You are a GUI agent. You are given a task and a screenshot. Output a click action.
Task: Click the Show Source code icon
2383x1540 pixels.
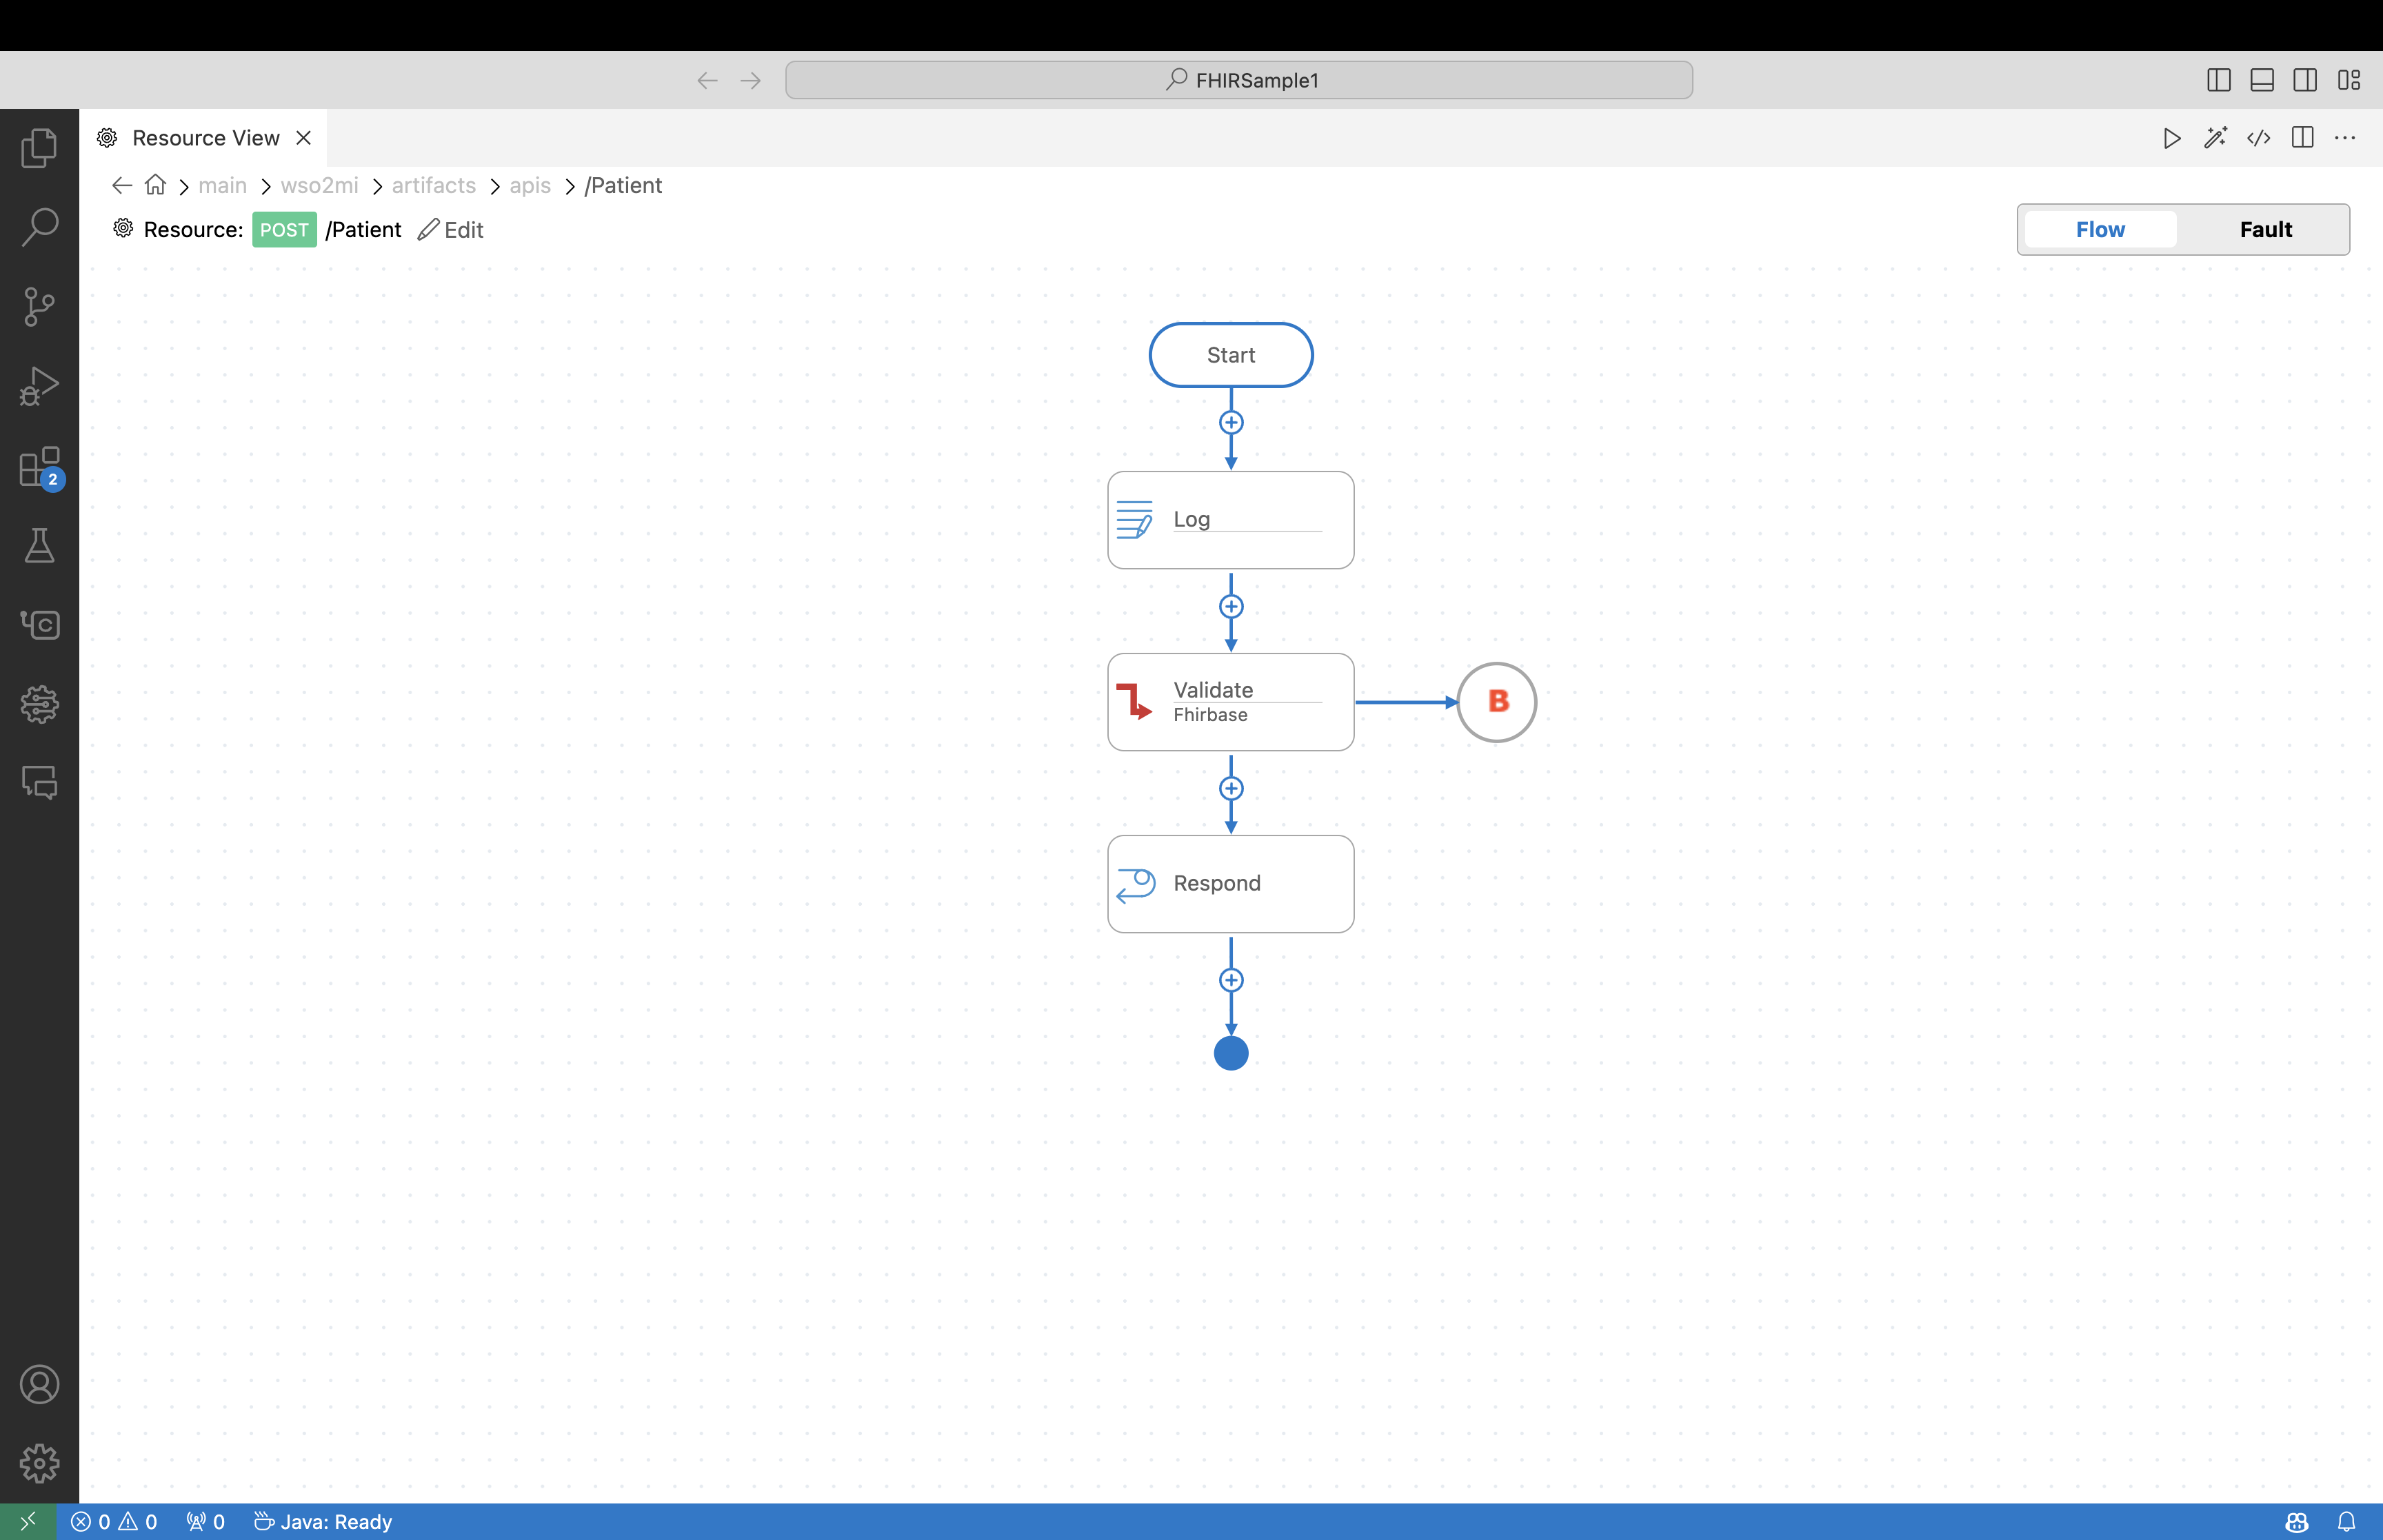click(x=2258, y=138)
